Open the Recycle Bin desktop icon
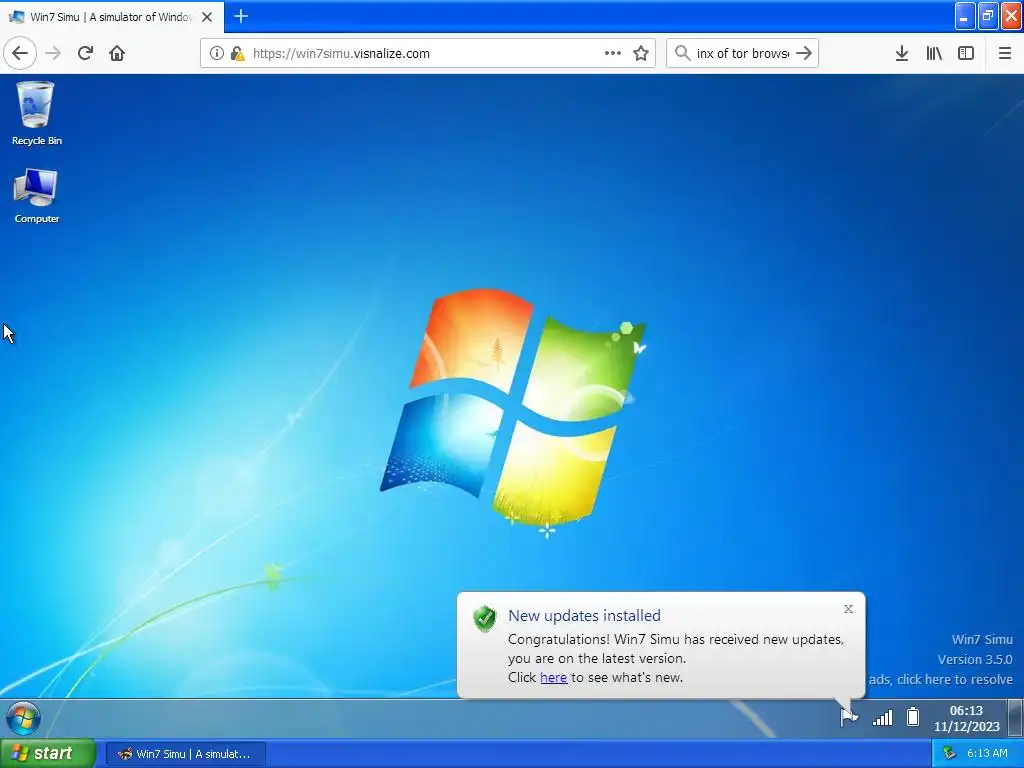 [x=36, y=113]
